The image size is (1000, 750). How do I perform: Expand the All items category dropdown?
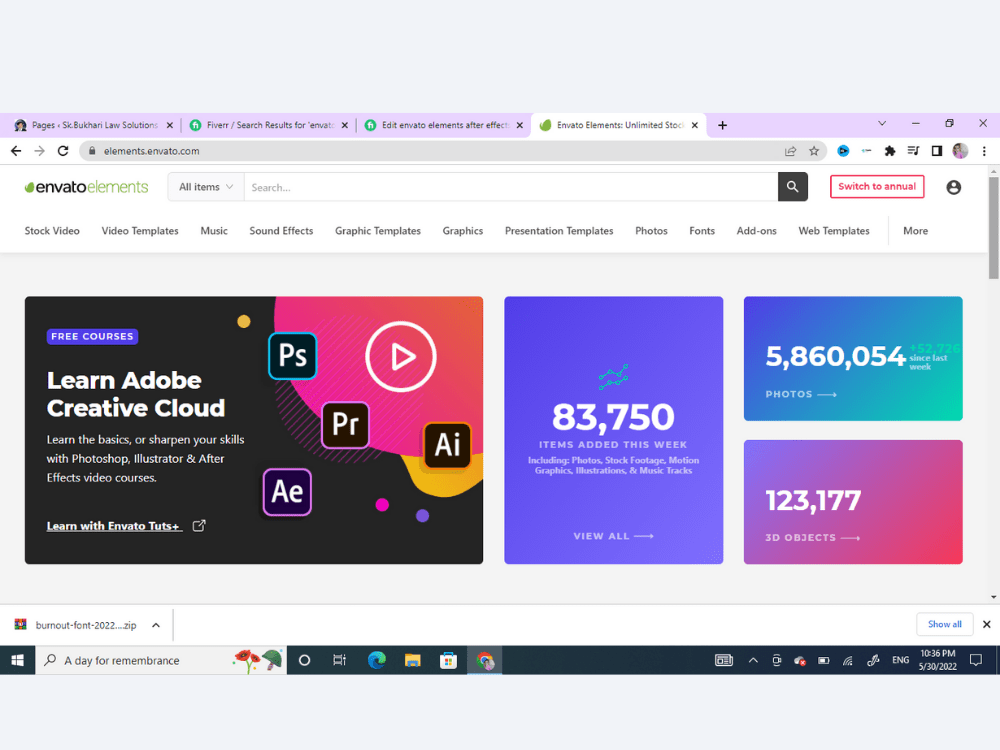tap(206, 187)
